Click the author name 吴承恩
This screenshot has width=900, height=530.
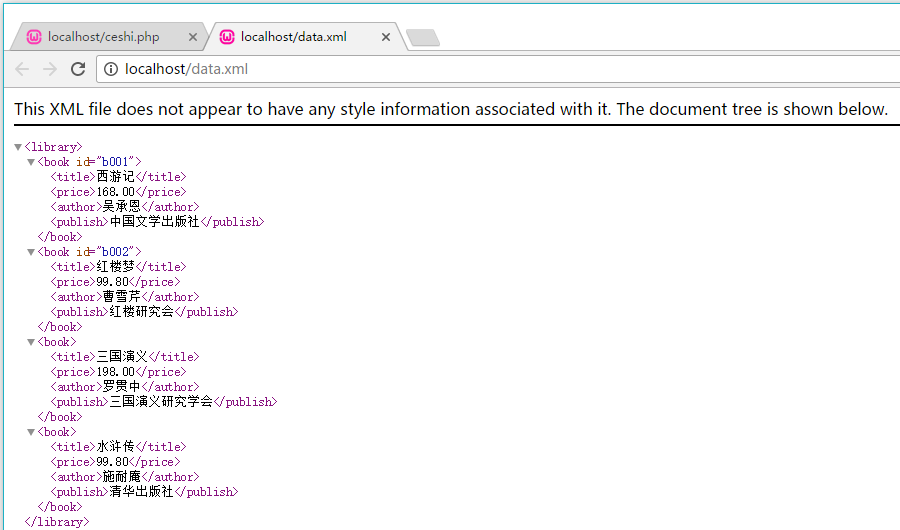(122, 207)
